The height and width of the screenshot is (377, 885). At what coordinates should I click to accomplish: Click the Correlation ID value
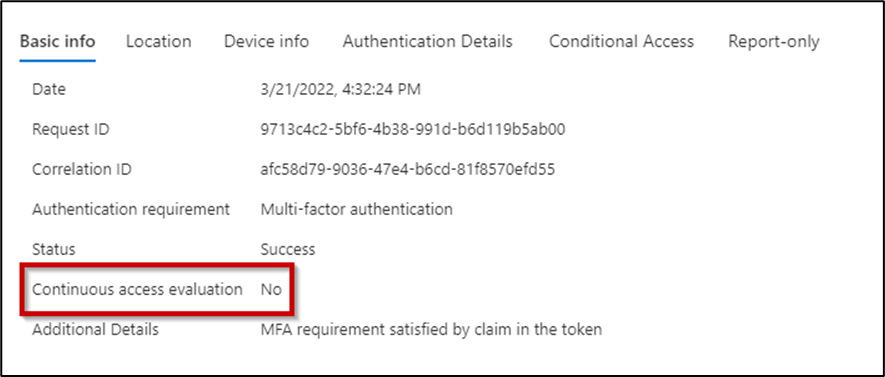pyautogui.click(x=408, y=169)
